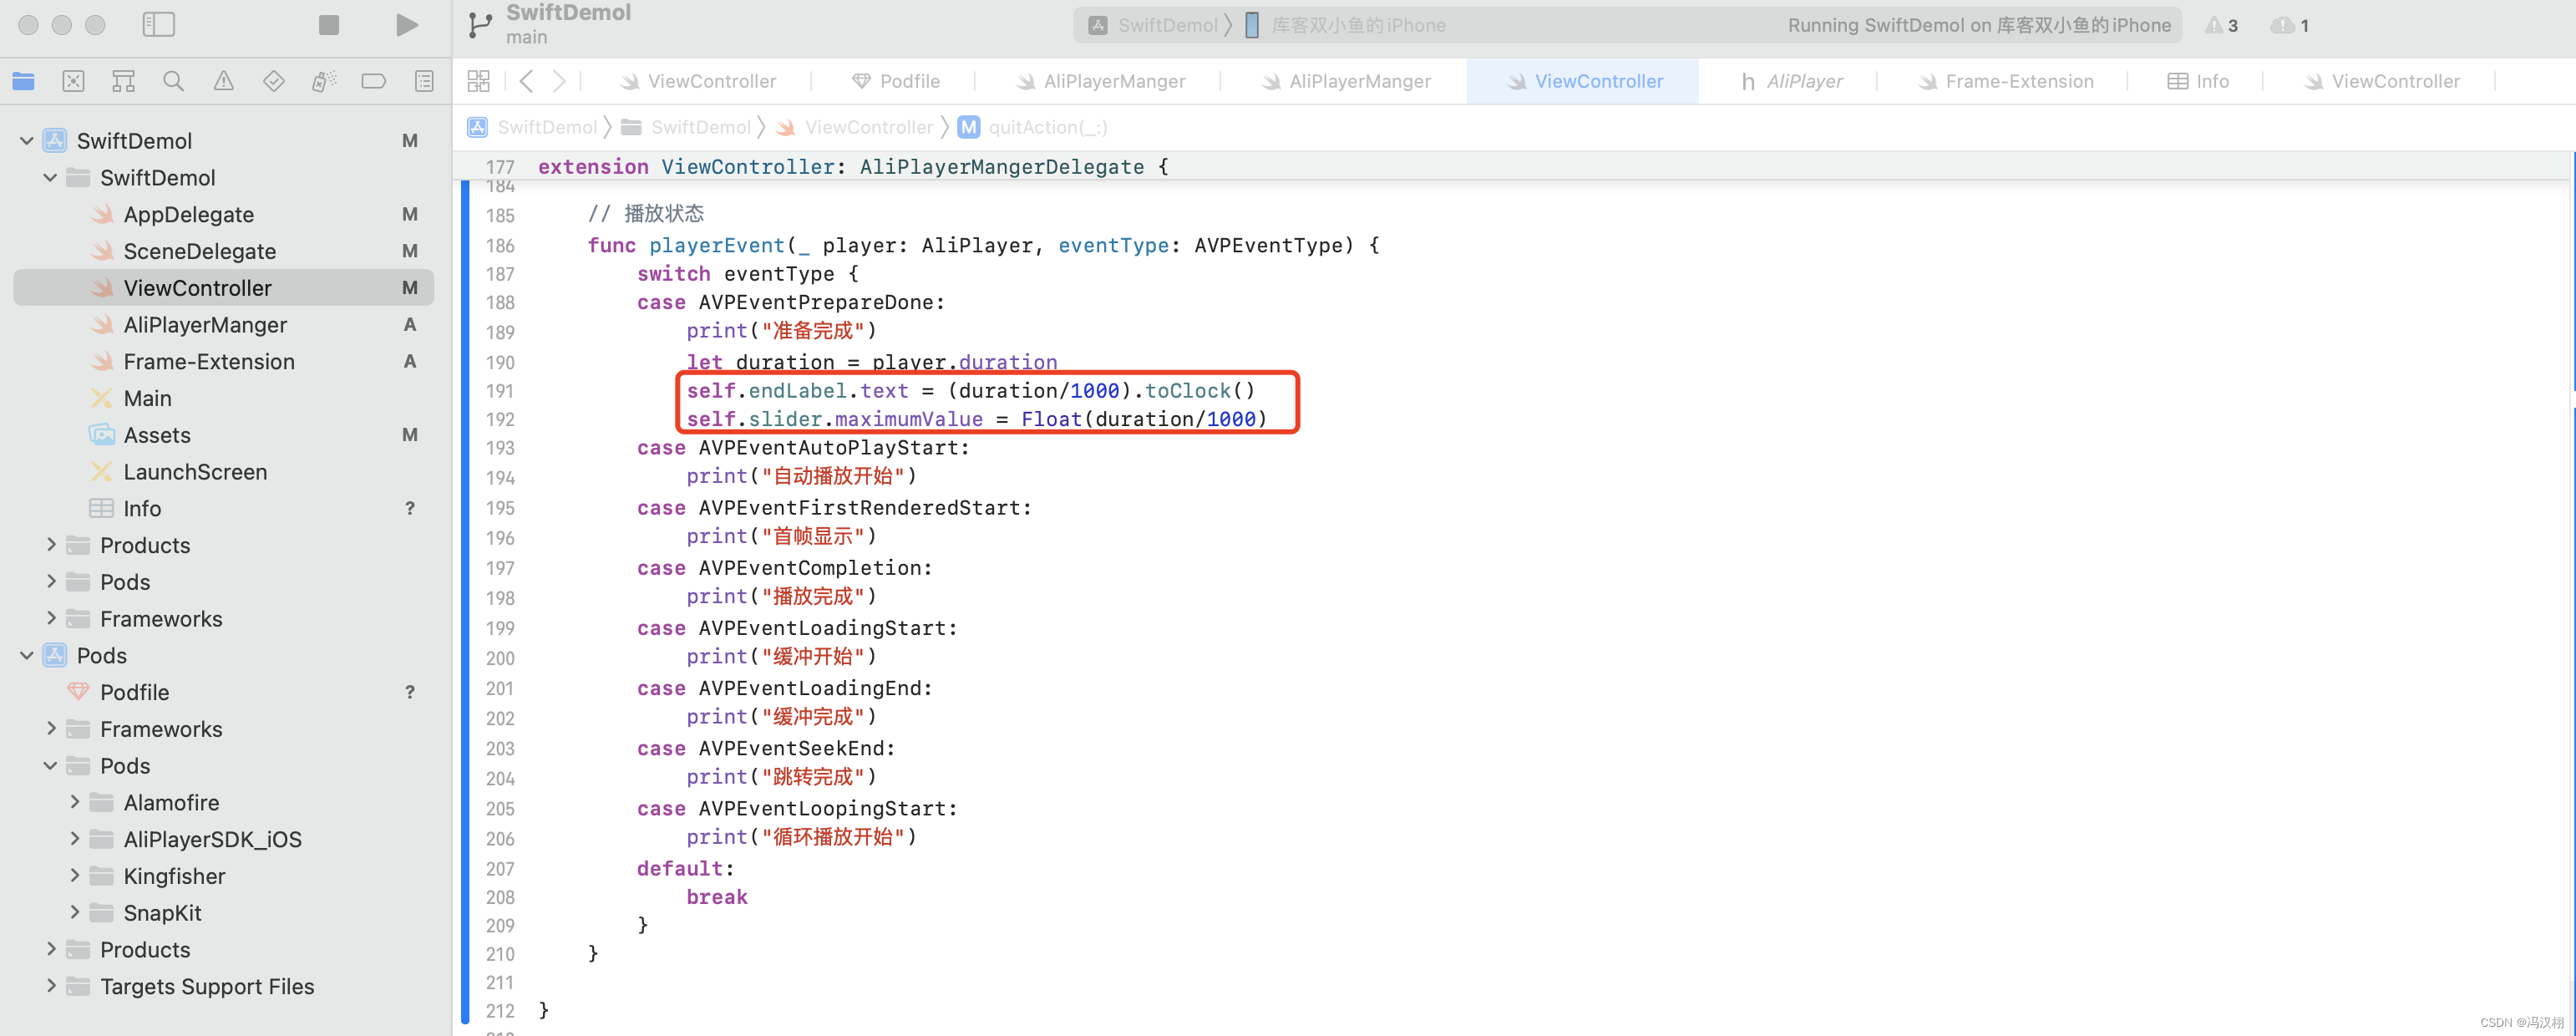Viewport: 2576px width, 1036px height.
Task: Click line number 208 in the gutter
Action: click(x=500, y=897)
